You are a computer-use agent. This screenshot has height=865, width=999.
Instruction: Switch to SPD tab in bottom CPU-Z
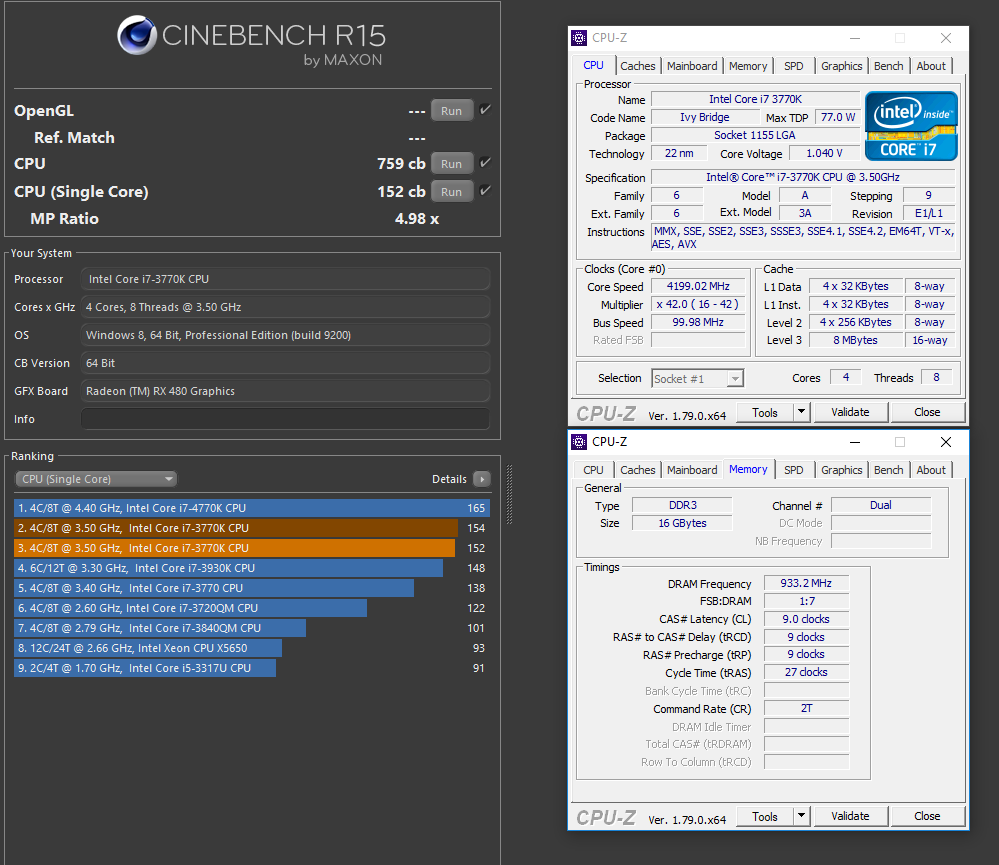click(x=794, y=470)
